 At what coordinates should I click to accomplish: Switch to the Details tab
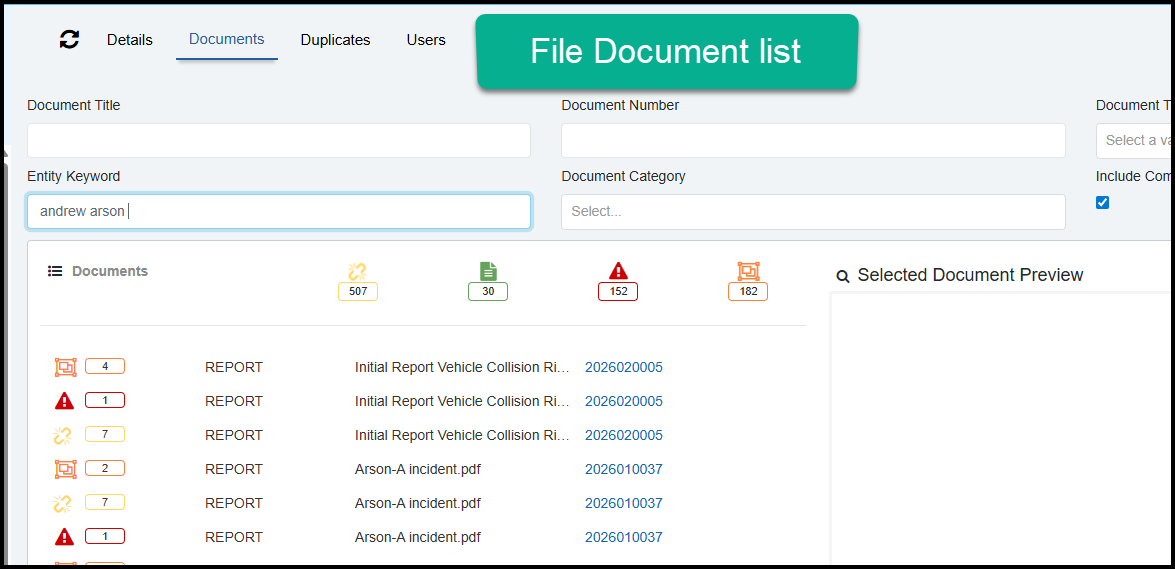(130, 40)
